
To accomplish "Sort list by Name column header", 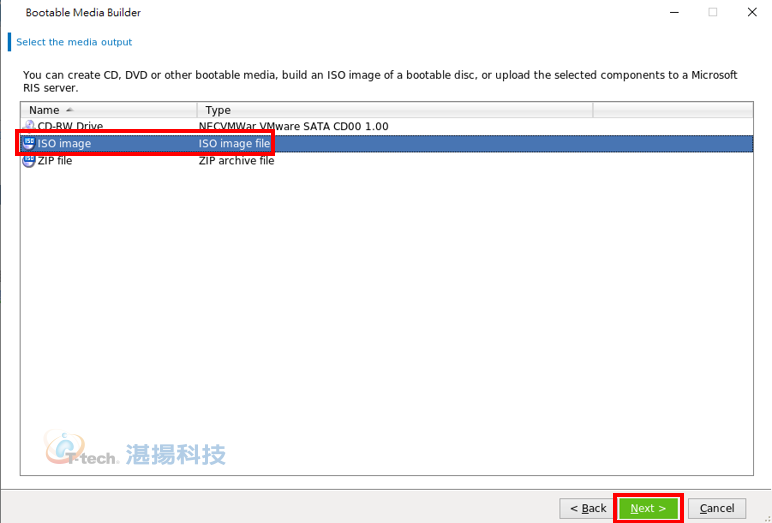I will pos(109,110).
